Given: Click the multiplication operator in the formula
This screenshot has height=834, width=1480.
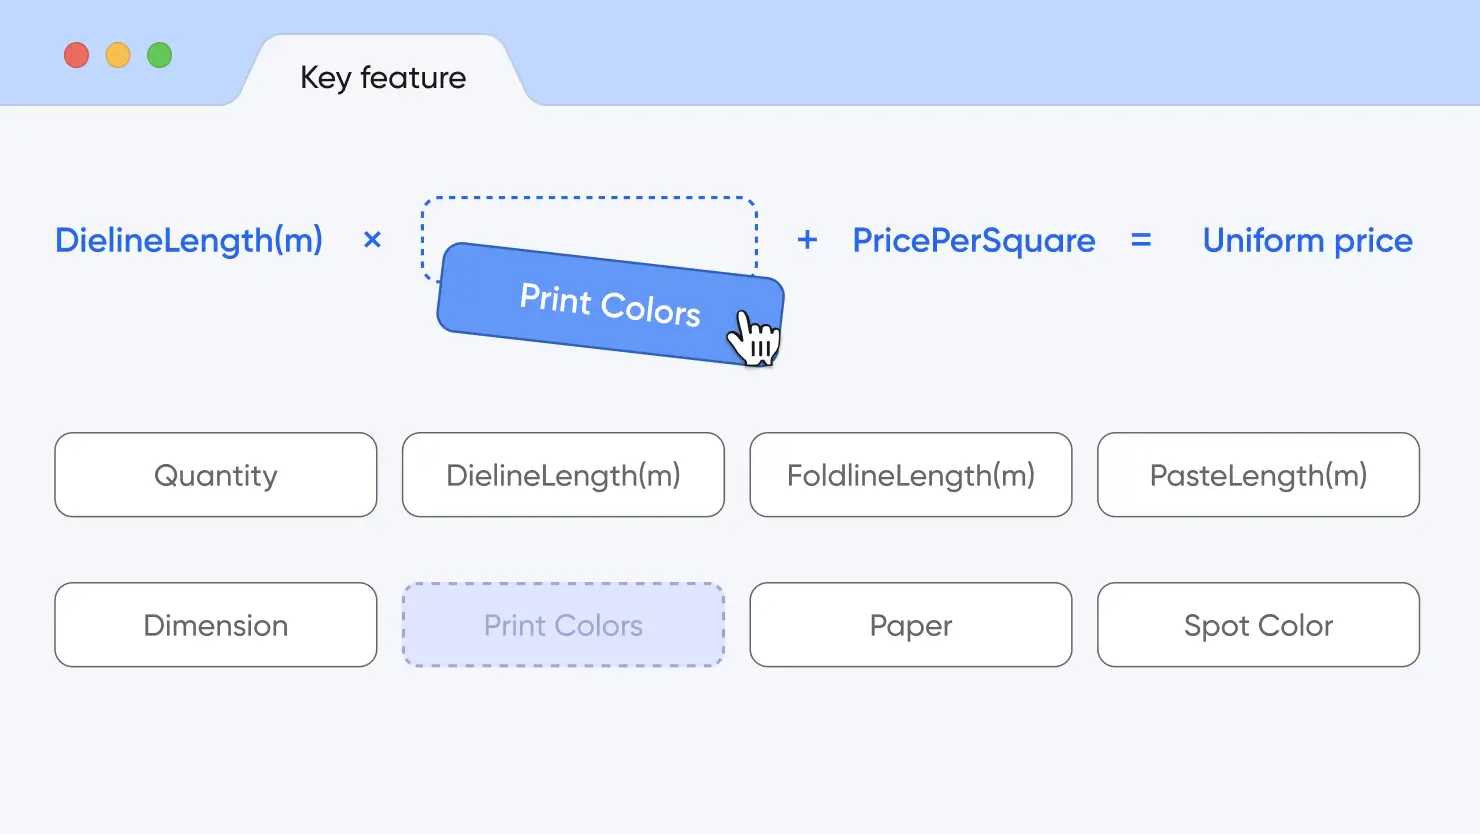Looking at the screenshot, I should coord(372,240).
